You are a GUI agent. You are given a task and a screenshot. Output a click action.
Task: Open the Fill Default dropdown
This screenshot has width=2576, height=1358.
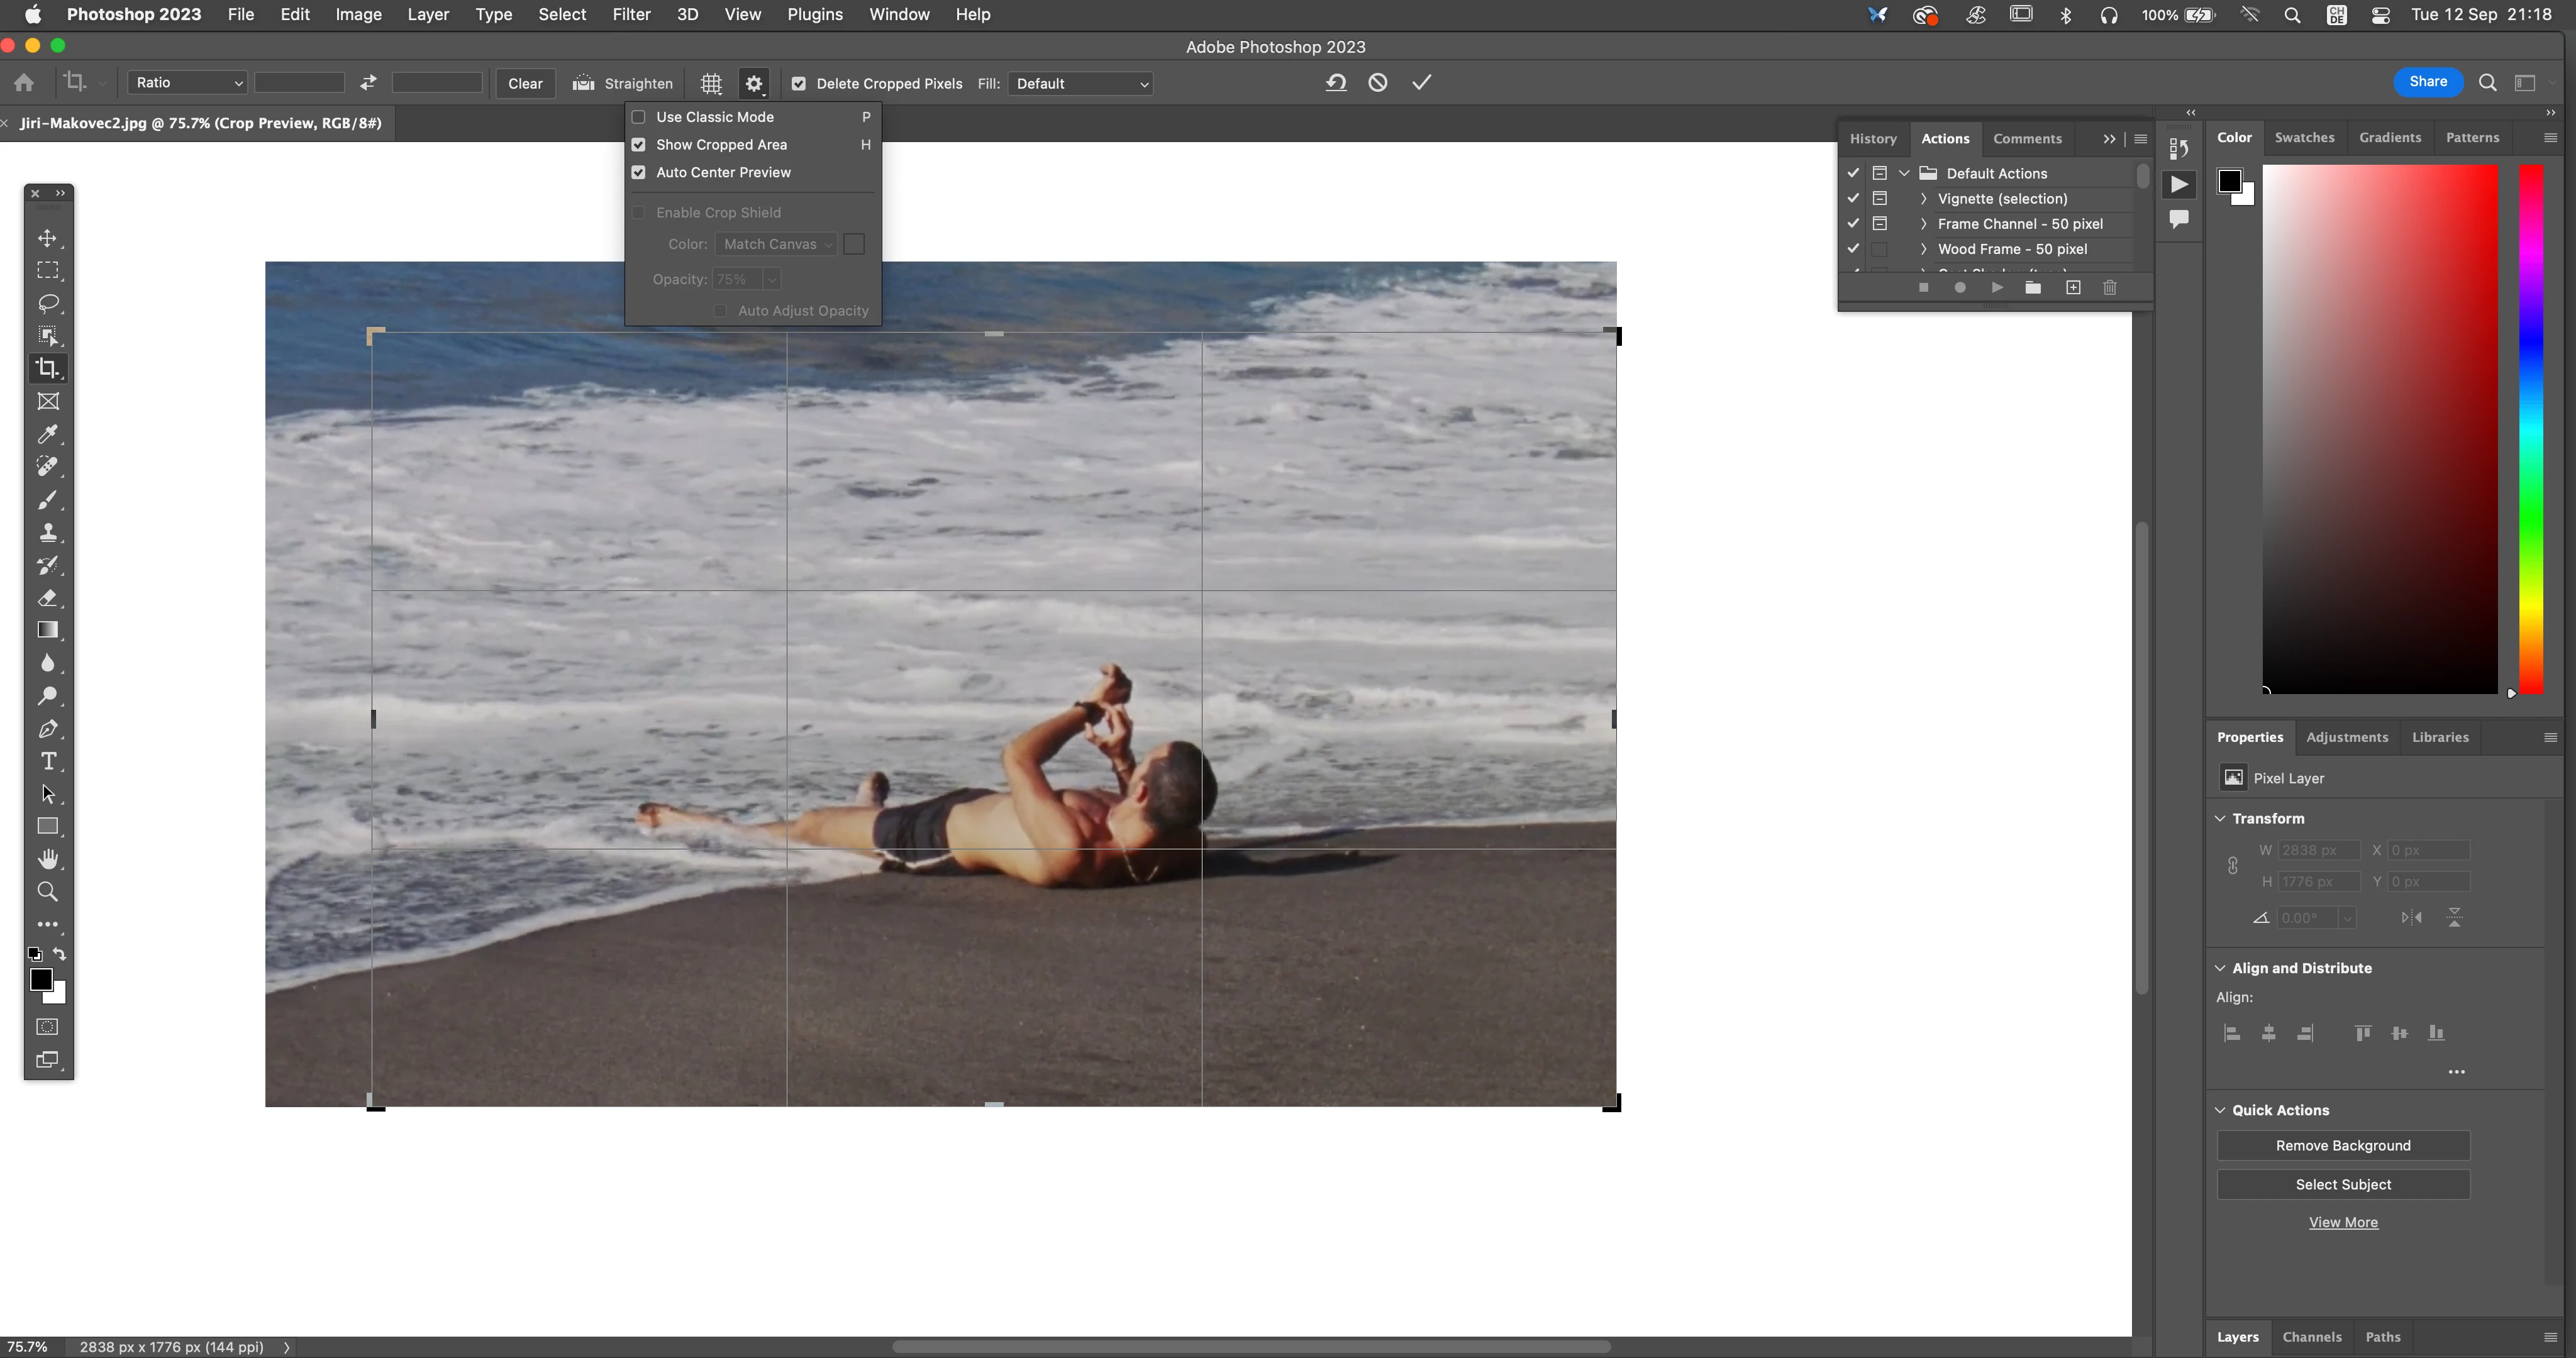1081,84
